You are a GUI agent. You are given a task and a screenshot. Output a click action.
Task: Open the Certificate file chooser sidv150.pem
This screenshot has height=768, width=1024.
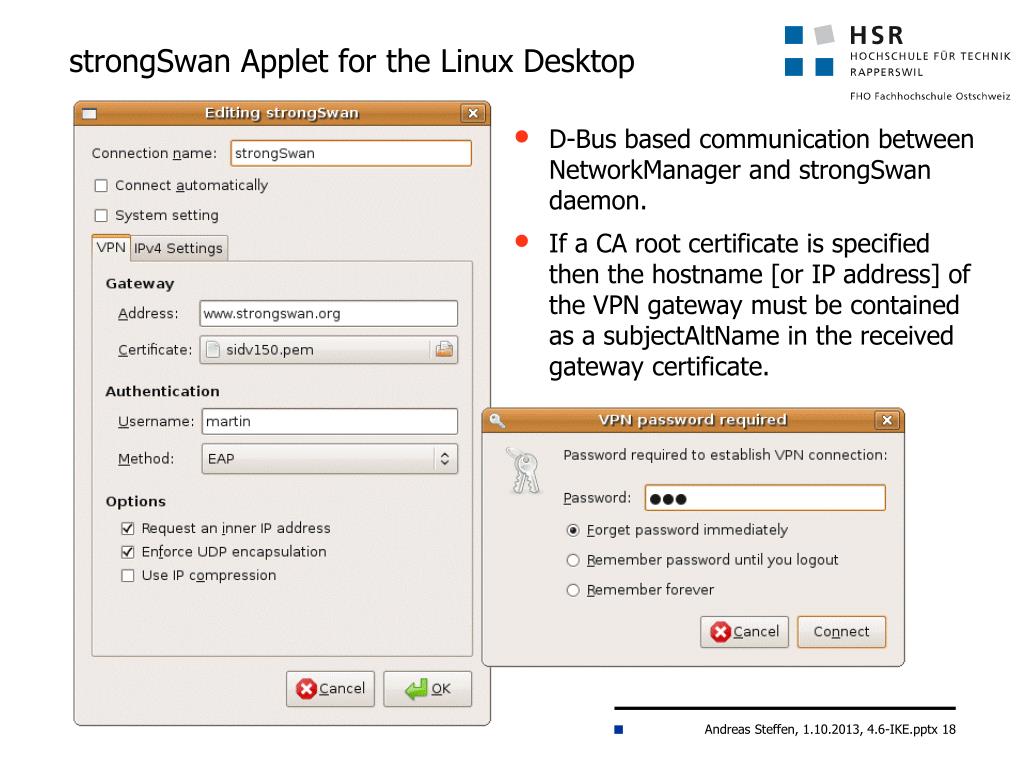(328, 350)
